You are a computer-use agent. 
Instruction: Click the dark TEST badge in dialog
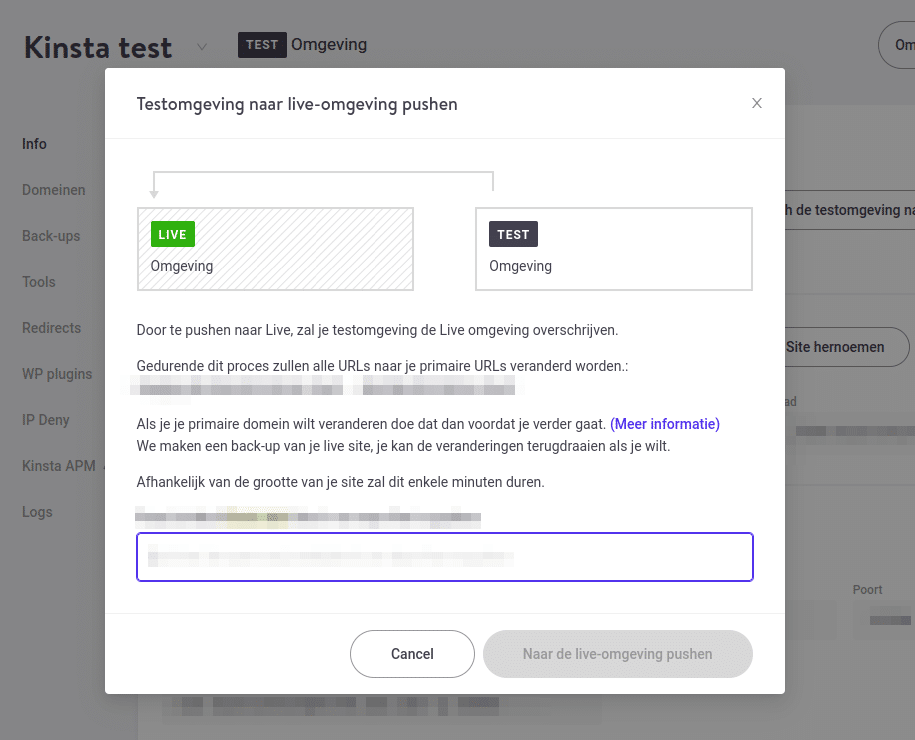click(x=513, y=235)
